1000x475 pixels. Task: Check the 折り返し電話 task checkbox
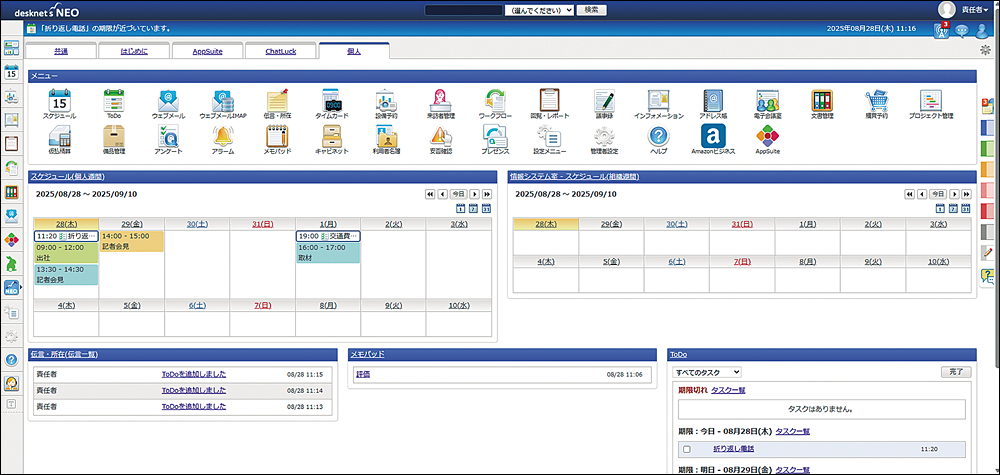point(686,450)
